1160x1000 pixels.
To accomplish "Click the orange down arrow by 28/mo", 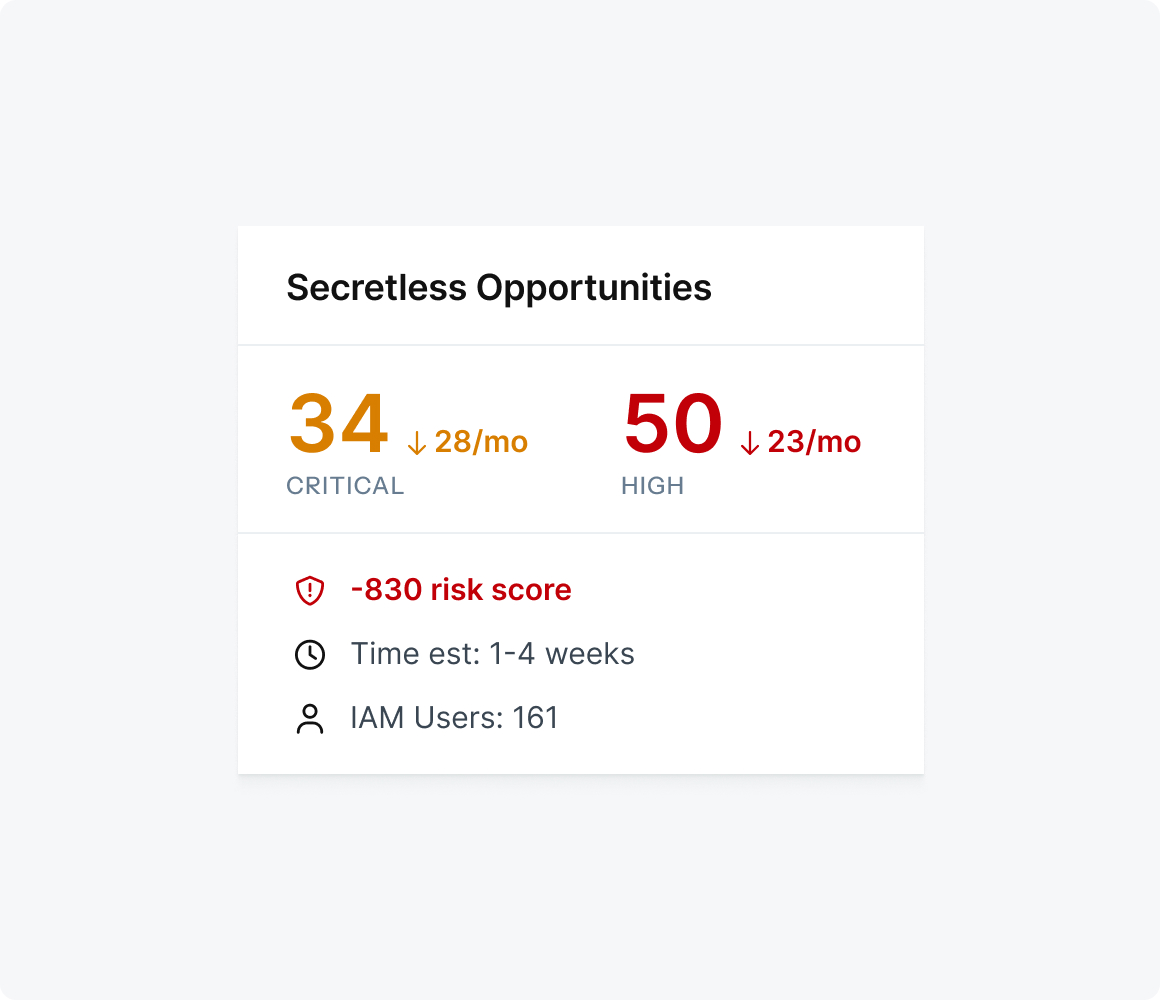I will [417, 443].
